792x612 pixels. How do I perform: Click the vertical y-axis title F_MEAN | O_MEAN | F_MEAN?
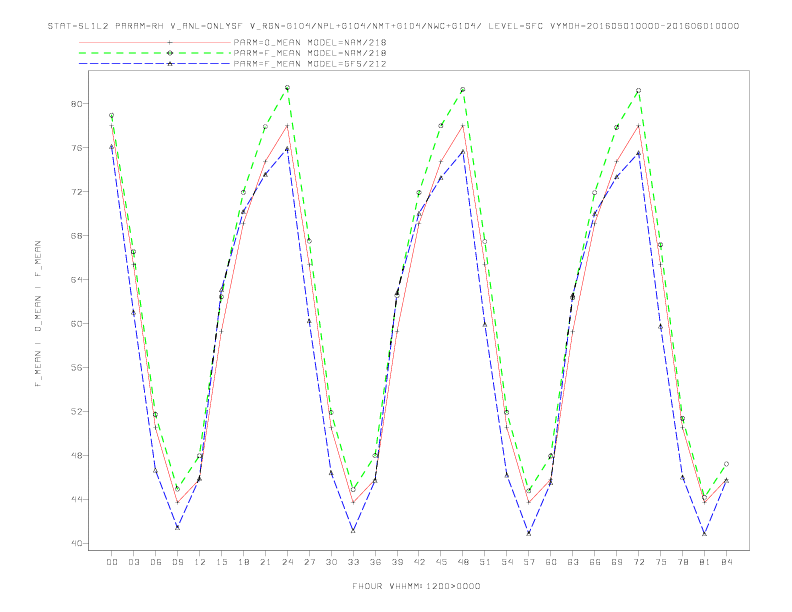(38, 314)
